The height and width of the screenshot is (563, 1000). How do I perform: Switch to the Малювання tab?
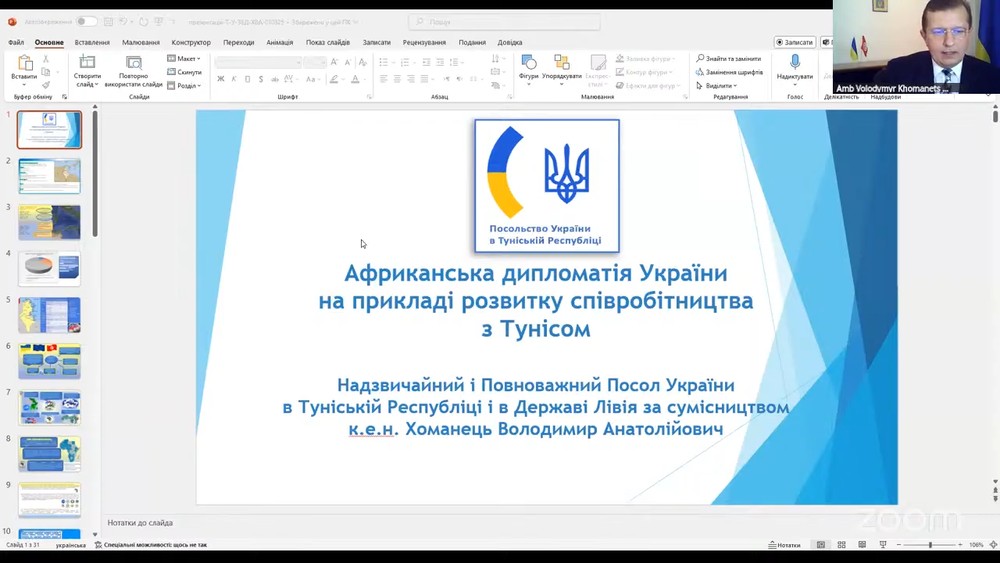coord(140,42)
